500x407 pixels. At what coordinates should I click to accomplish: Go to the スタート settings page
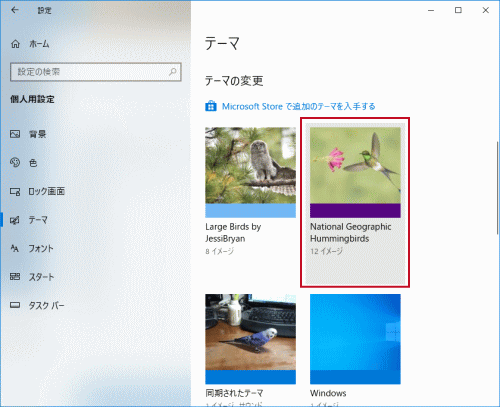point(41,277)
